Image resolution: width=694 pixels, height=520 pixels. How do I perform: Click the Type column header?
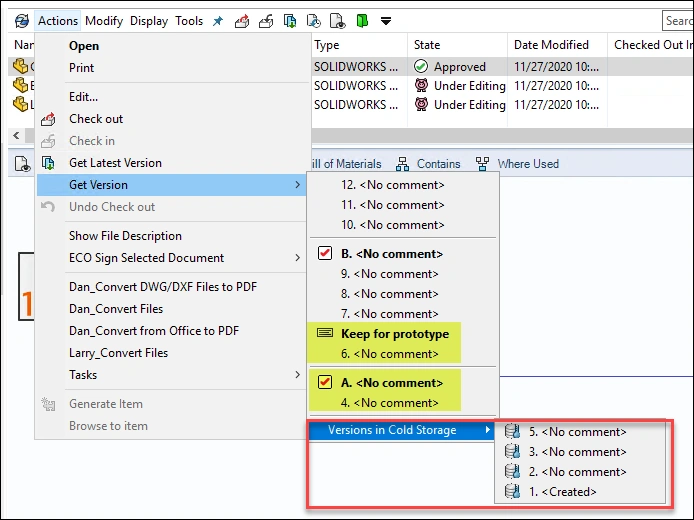tap(327, 45)
